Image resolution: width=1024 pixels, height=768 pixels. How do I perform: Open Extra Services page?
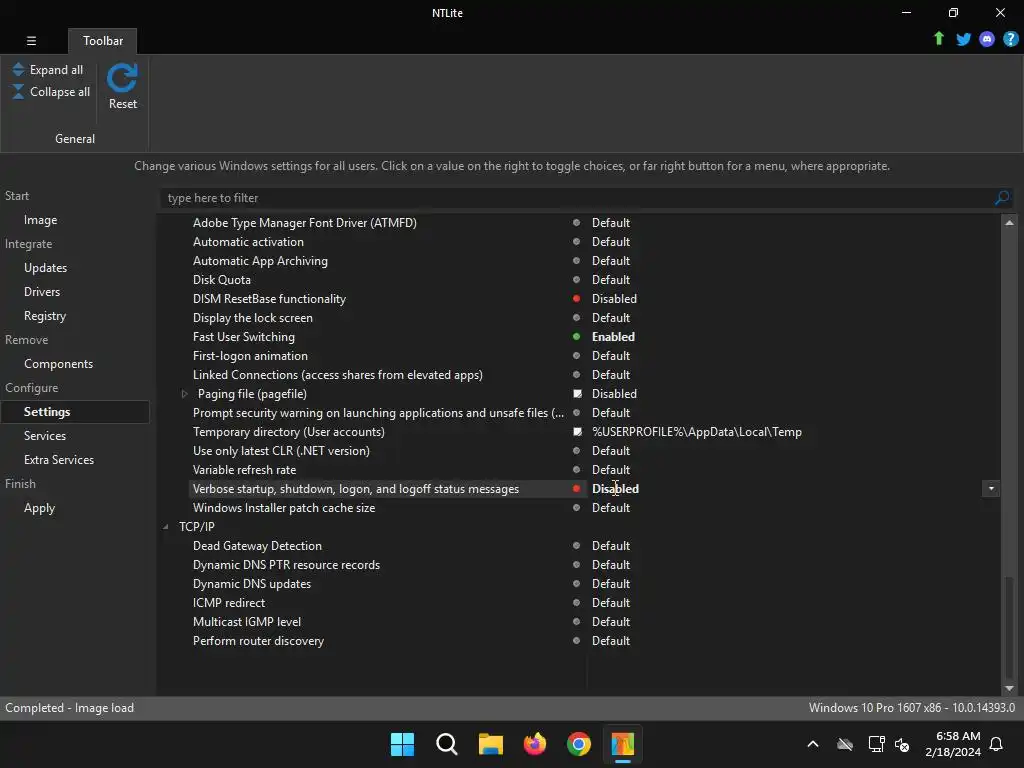59,460
